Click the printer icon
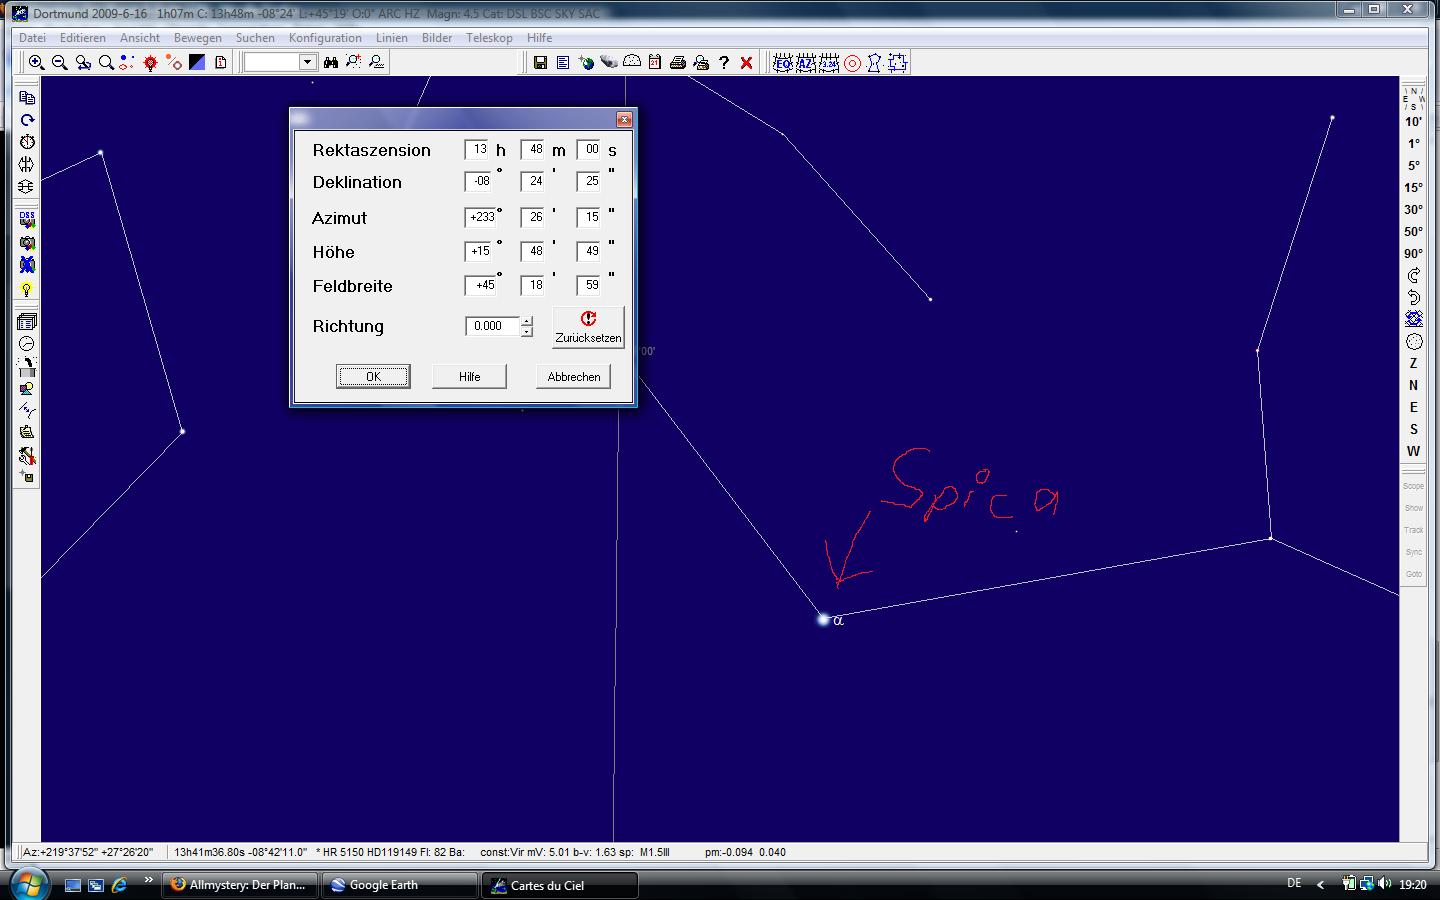Image resolution: width=1440 pixels, height=900 pixels. (x=678, y=62)
